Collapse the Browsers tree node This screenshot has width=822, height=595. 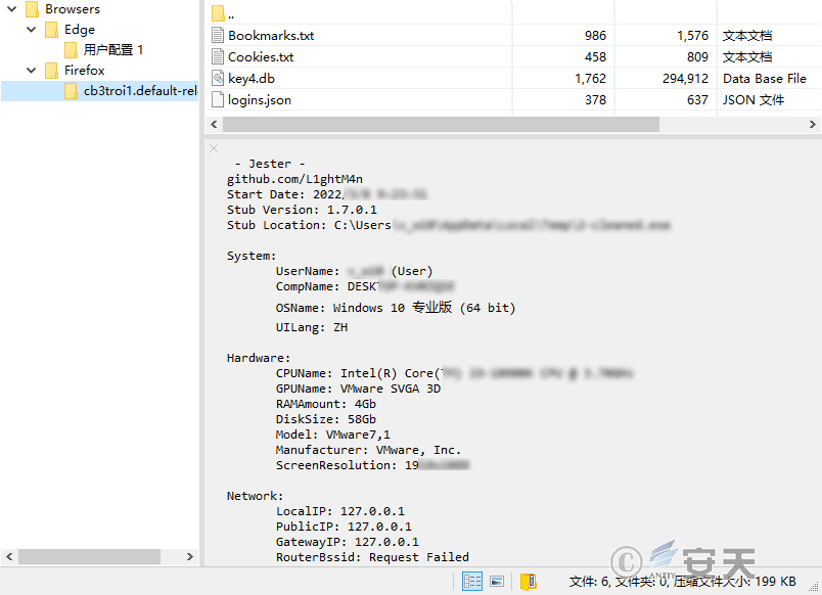coord(11,9)
